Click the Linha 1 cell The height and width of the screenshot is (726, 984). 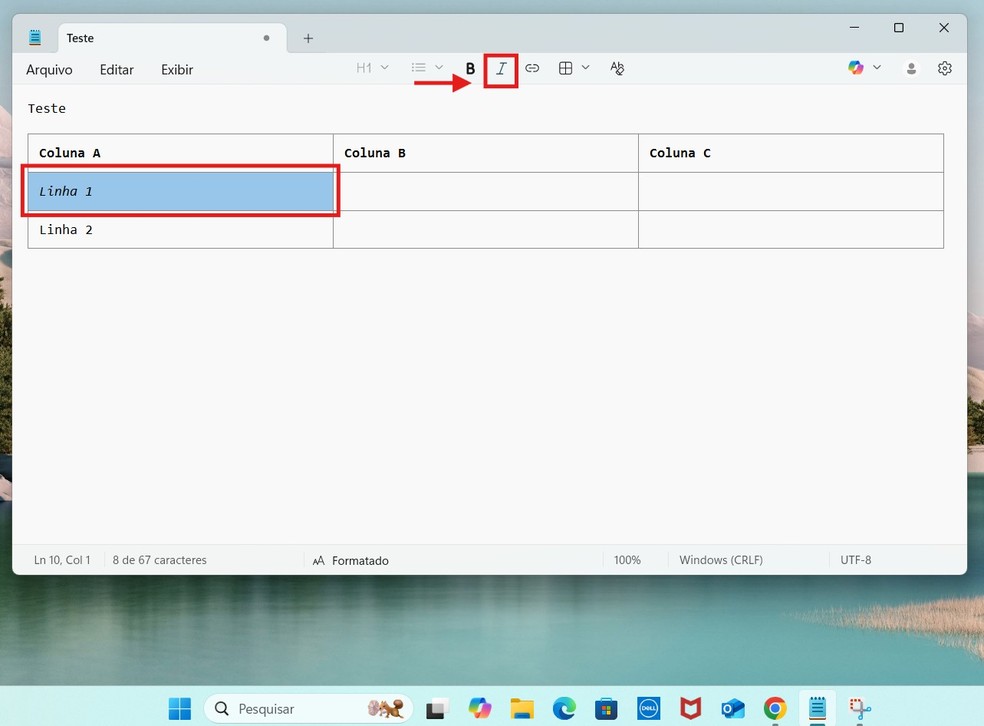pos(180,191)
